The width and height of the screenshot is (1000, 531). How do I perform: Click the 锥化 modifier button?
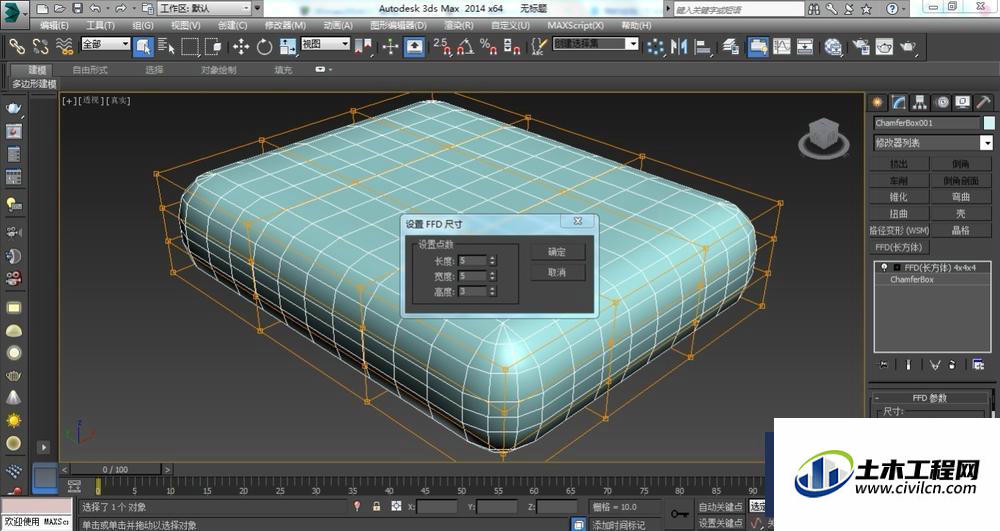coord(899,197)
